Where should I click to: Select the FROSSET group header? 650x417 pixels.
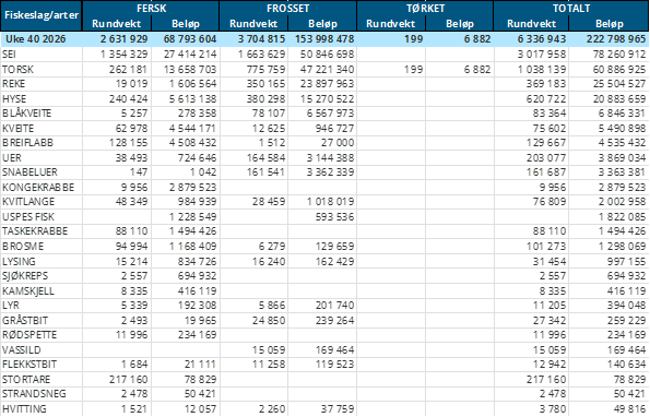tap(288, 8)
